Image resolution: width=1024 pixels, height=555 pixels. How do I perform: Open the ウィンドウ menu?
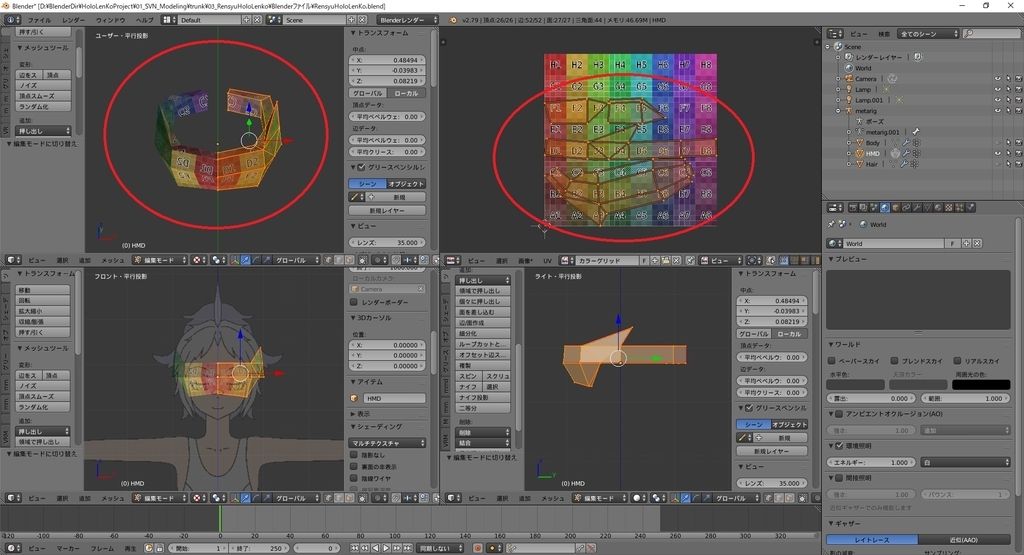click(x=110, y=20)
